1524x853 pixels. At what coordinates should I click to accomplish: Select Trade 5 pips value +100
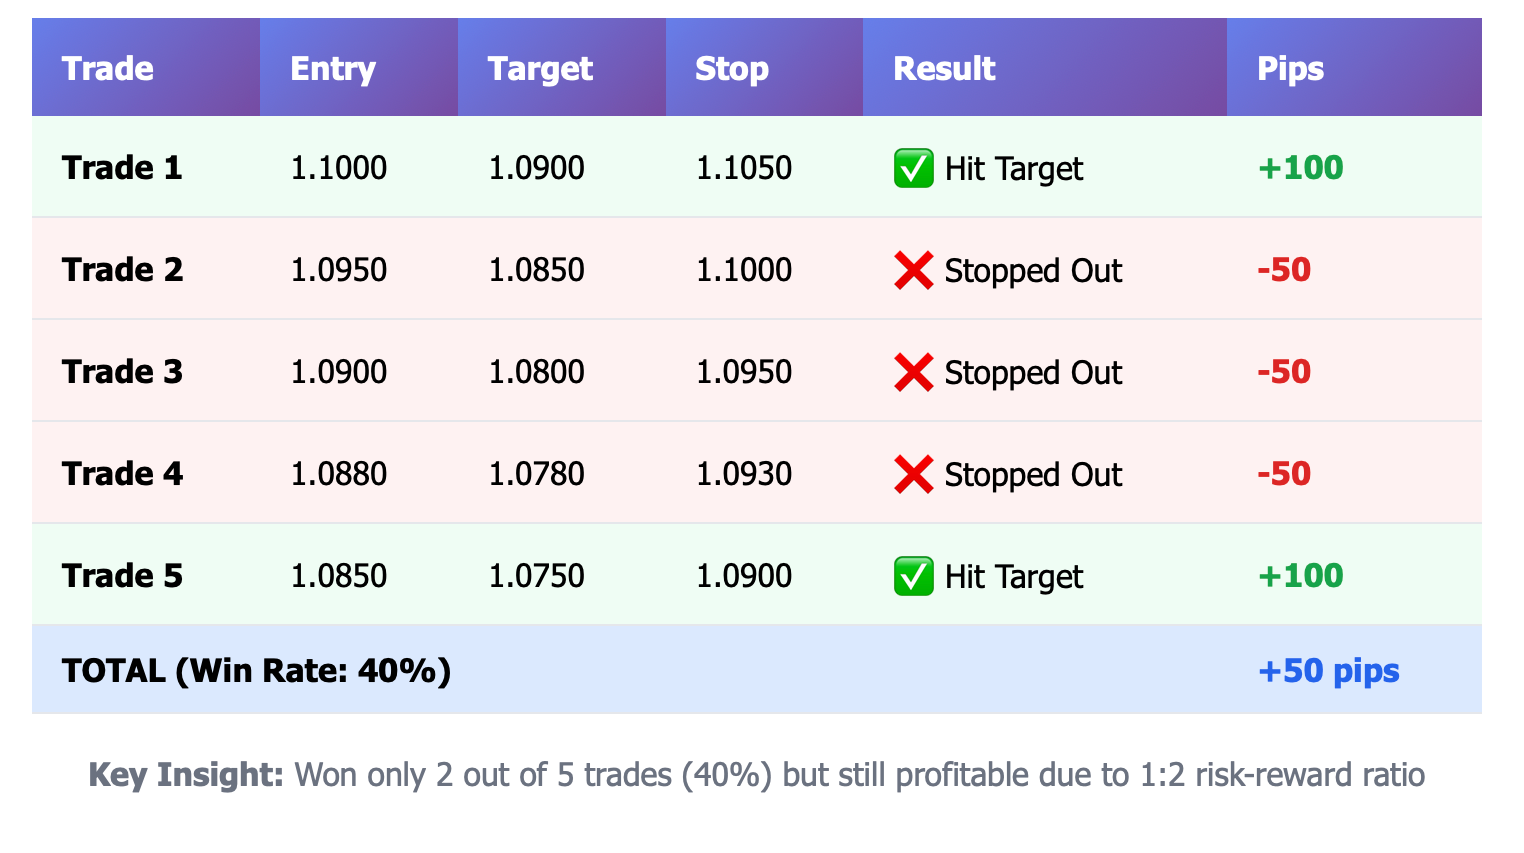click(x=1300, y=576)
